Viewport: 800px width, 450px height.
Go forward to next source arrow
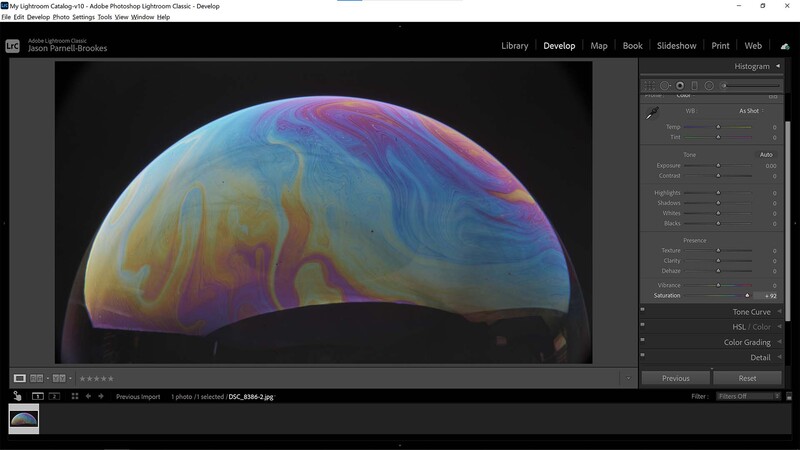coord(101,396)
